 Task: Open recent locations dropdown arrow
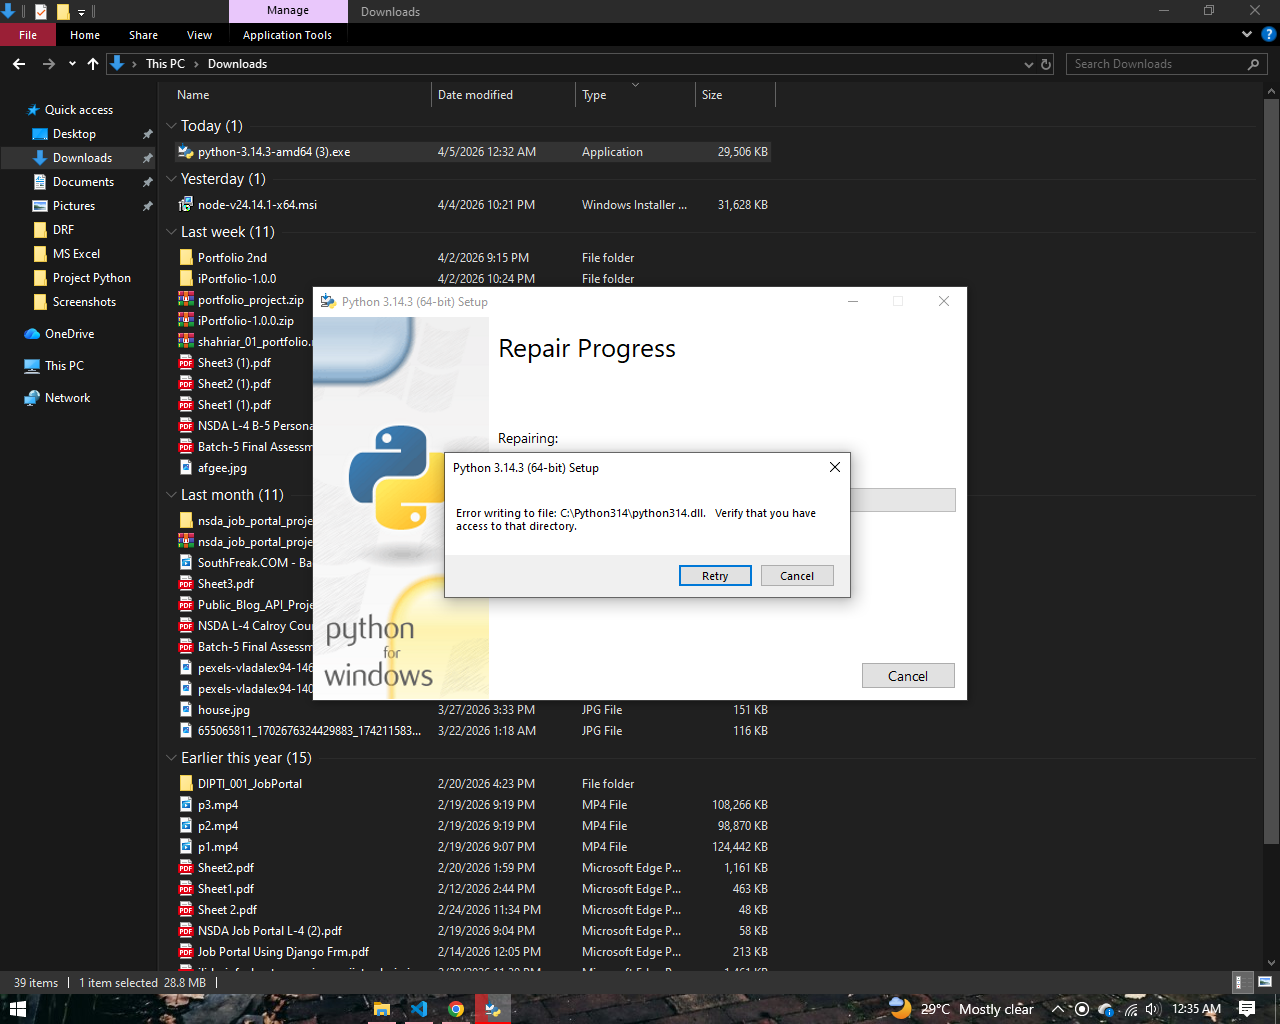coord(72,64)
